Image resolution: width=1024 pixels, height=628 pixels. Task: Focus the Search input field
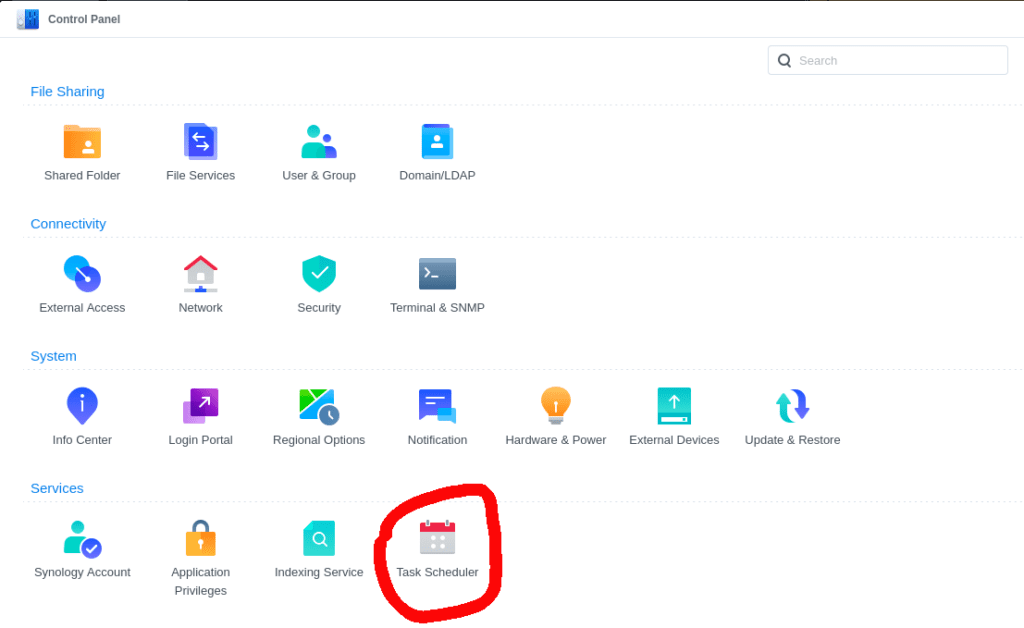click(x=888, y=60)
